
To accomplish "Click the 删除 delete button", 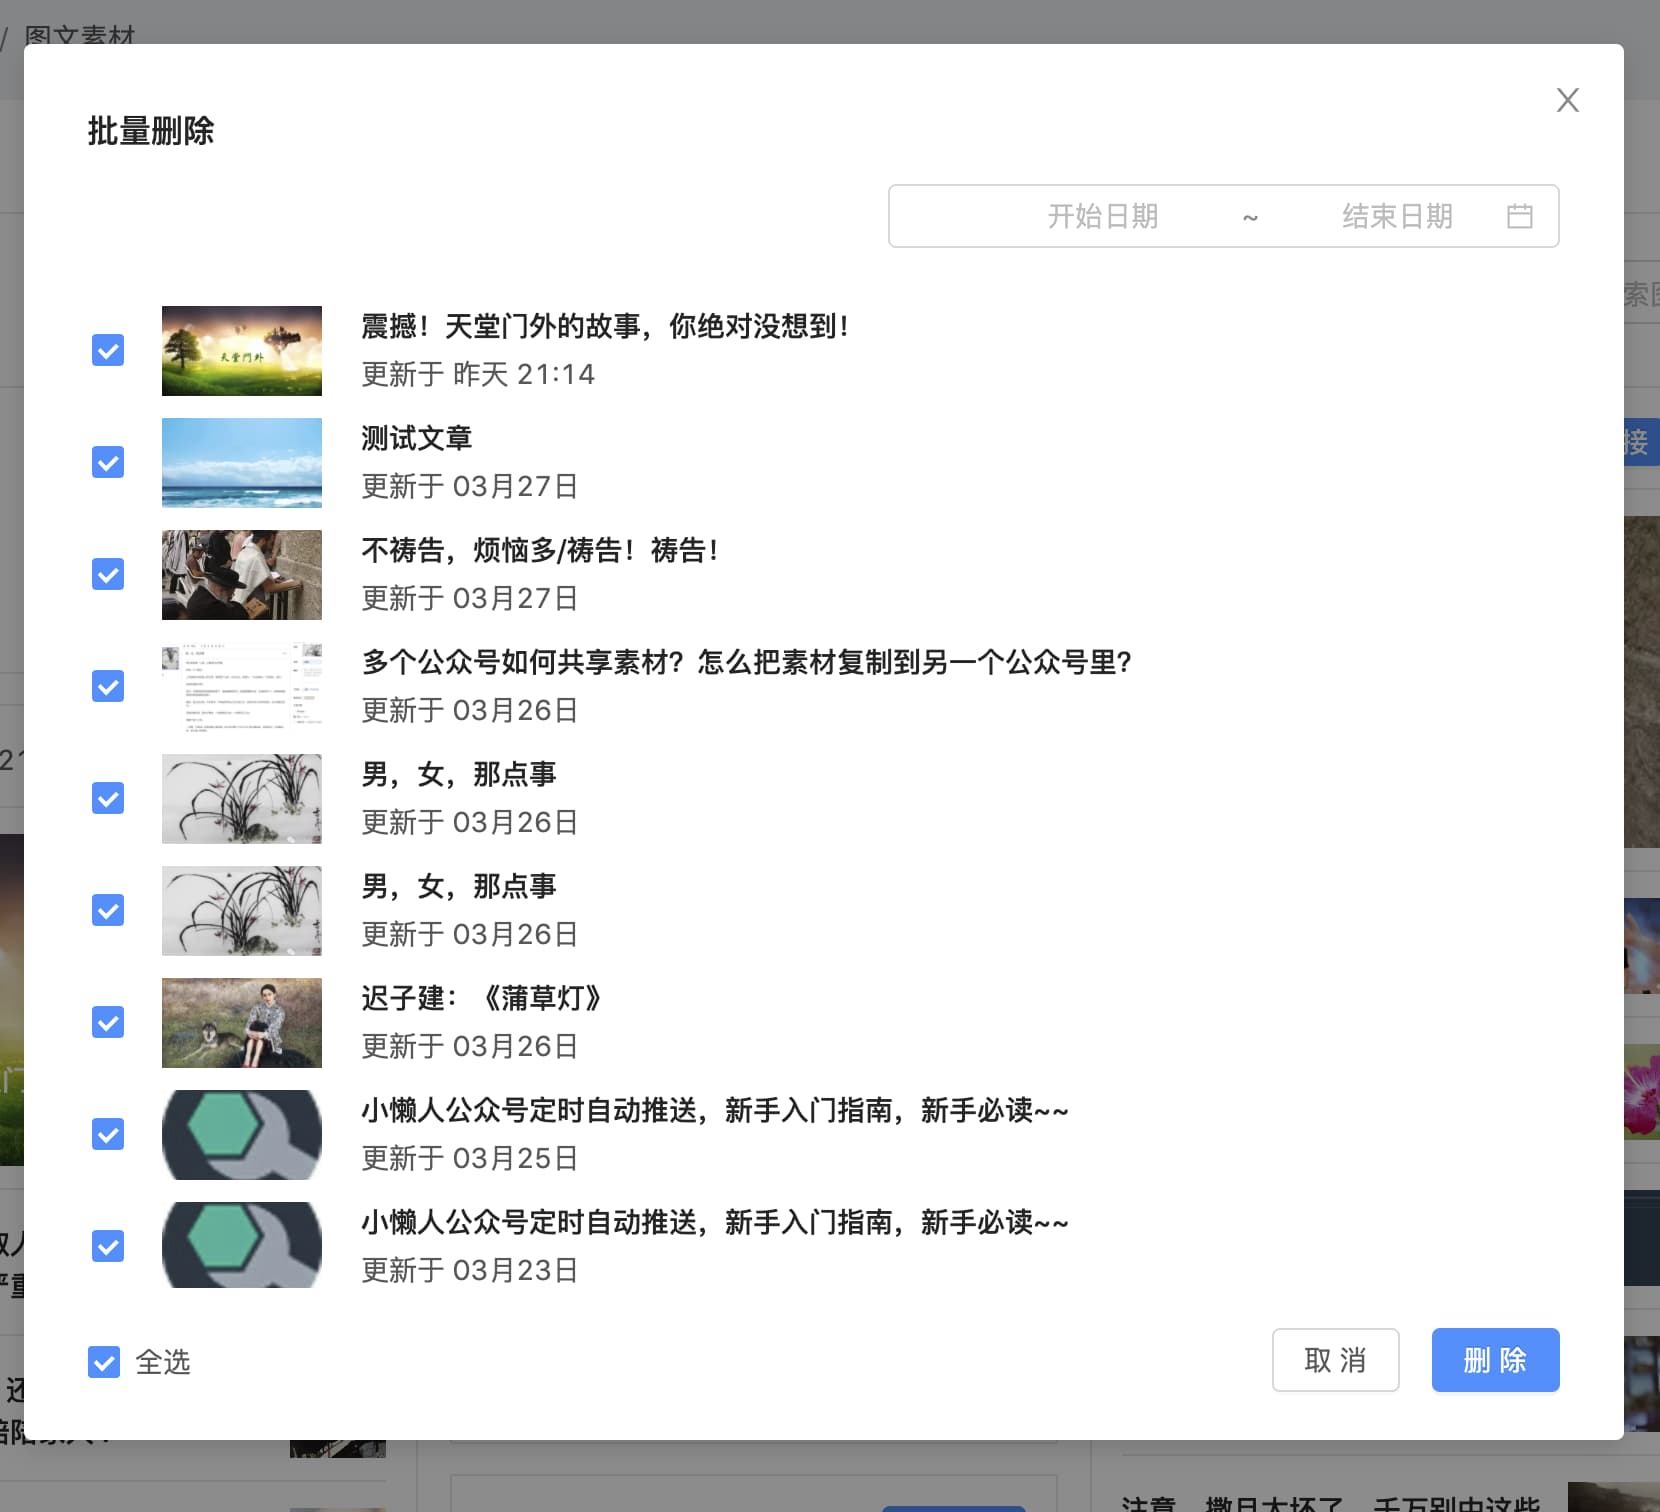I will pyautogui.click(x=1495, y=1360).
